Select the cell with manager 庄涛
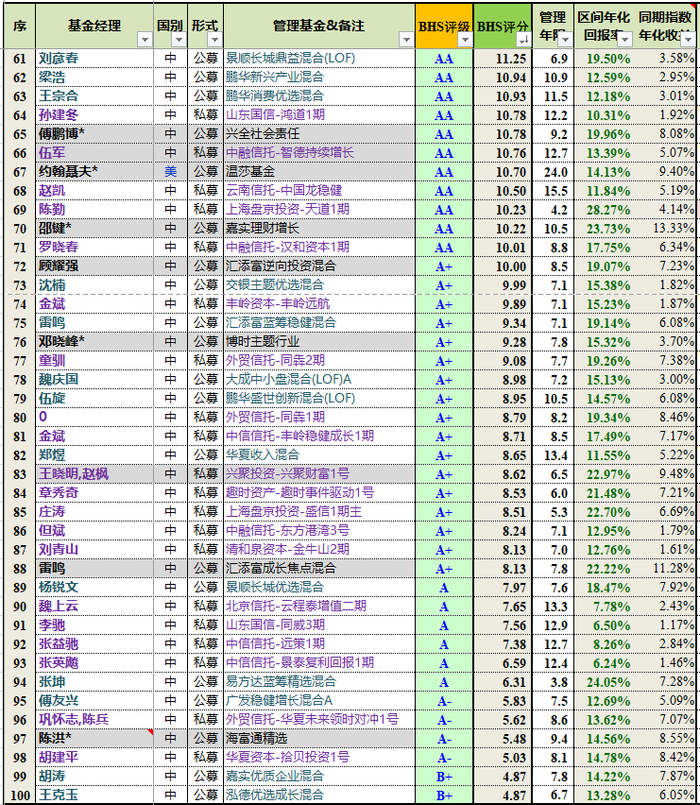The height and width of the screenshot is (805, 700). pyautogui.click(x=94, y=512)
